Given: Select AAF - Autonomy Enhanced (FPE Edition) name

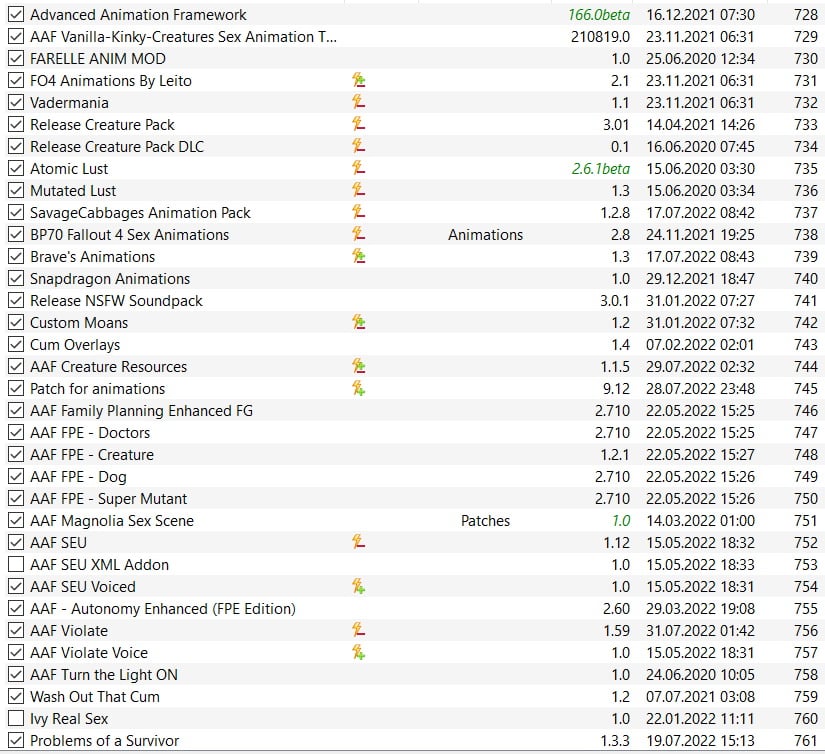Looking at the screenshot, I should click(x=163, y=609).
